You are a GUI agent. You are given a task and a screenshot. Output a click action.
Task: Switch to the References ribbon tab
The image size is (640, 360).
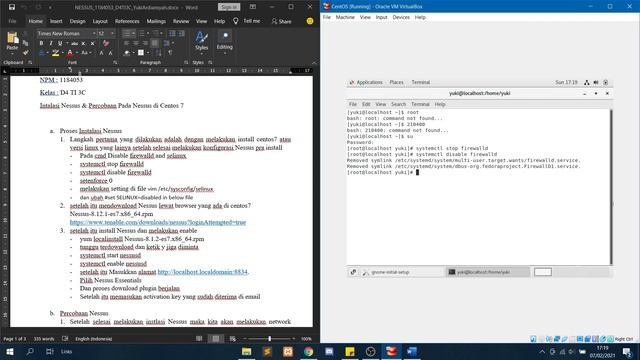click(x=127, y=21)
